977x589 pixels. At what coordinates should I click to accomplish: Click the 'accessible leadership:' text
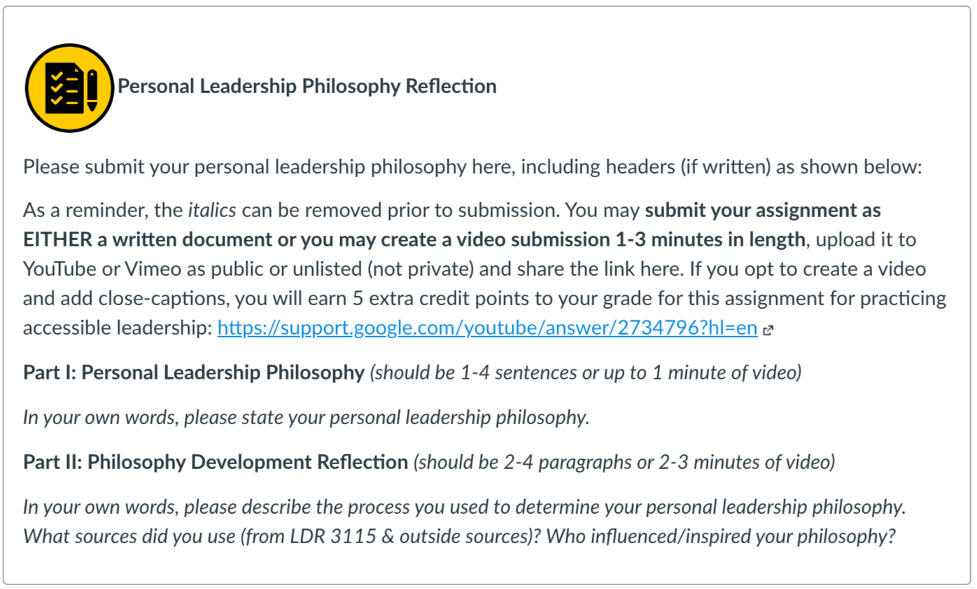[118, 328]
